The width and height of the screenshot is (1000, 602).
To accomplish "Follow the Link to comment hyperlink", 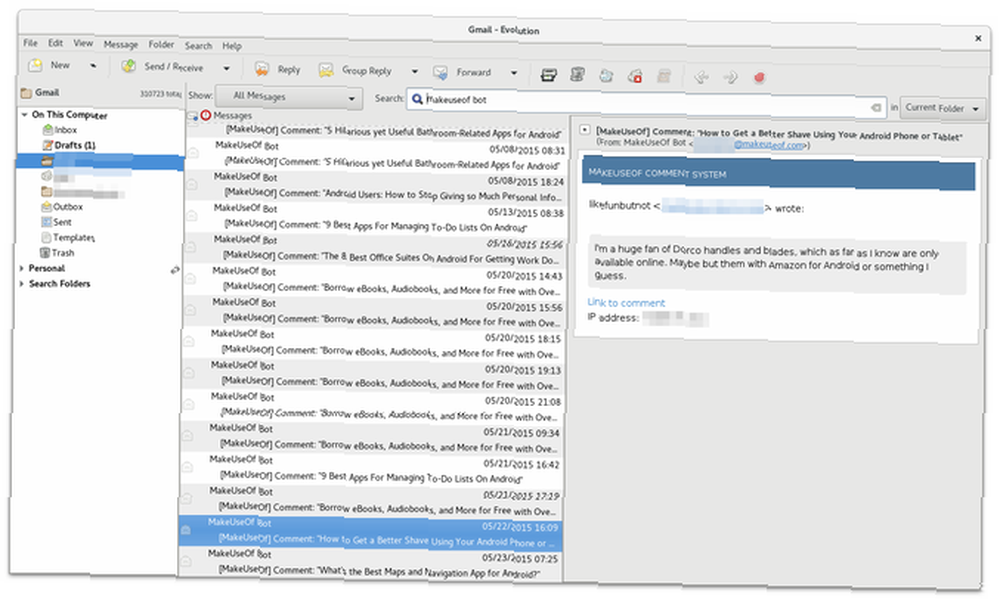I will [626, 303].
